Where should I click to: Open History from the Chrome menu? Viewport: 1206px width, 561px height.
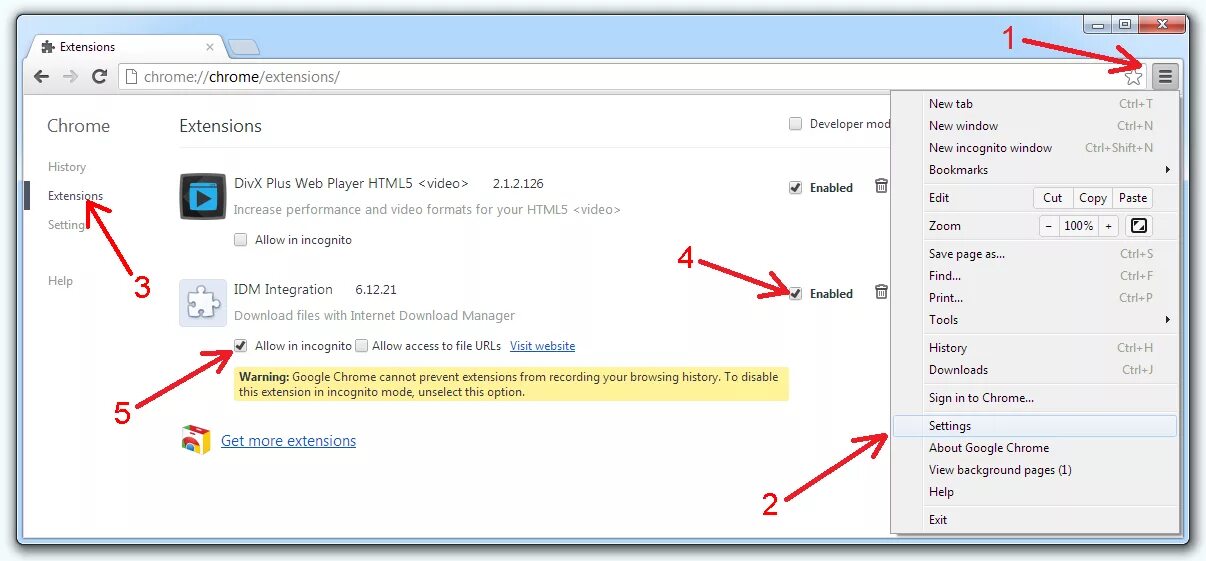(x=1035, y=348)
